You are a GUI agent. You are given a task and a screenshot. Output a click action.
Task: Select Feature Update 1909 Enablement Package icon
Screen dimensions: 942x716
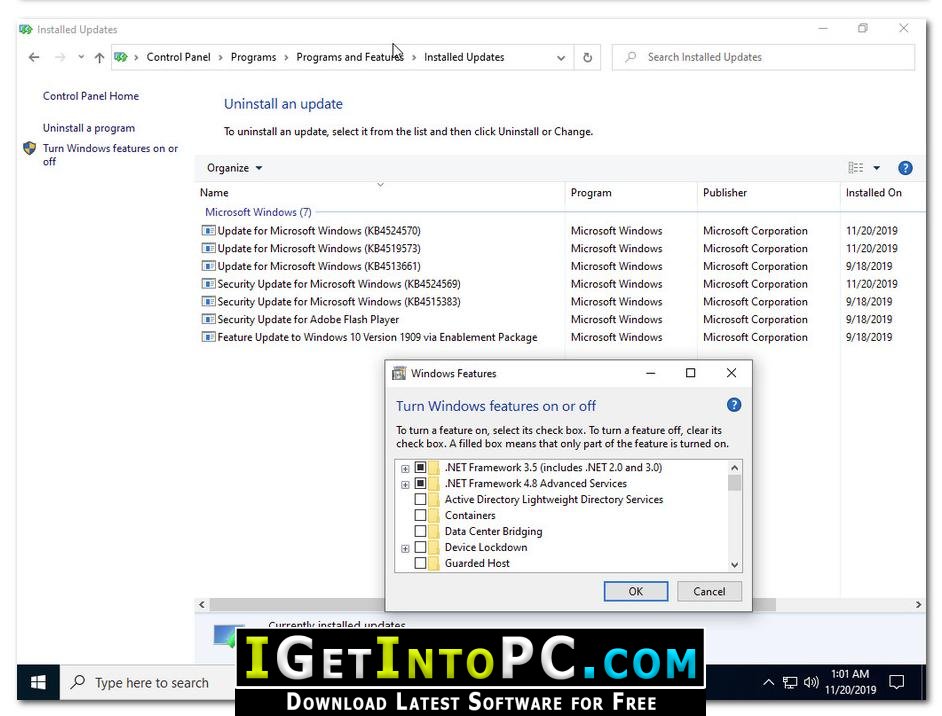pyautogui.click(x=208, y=337)
